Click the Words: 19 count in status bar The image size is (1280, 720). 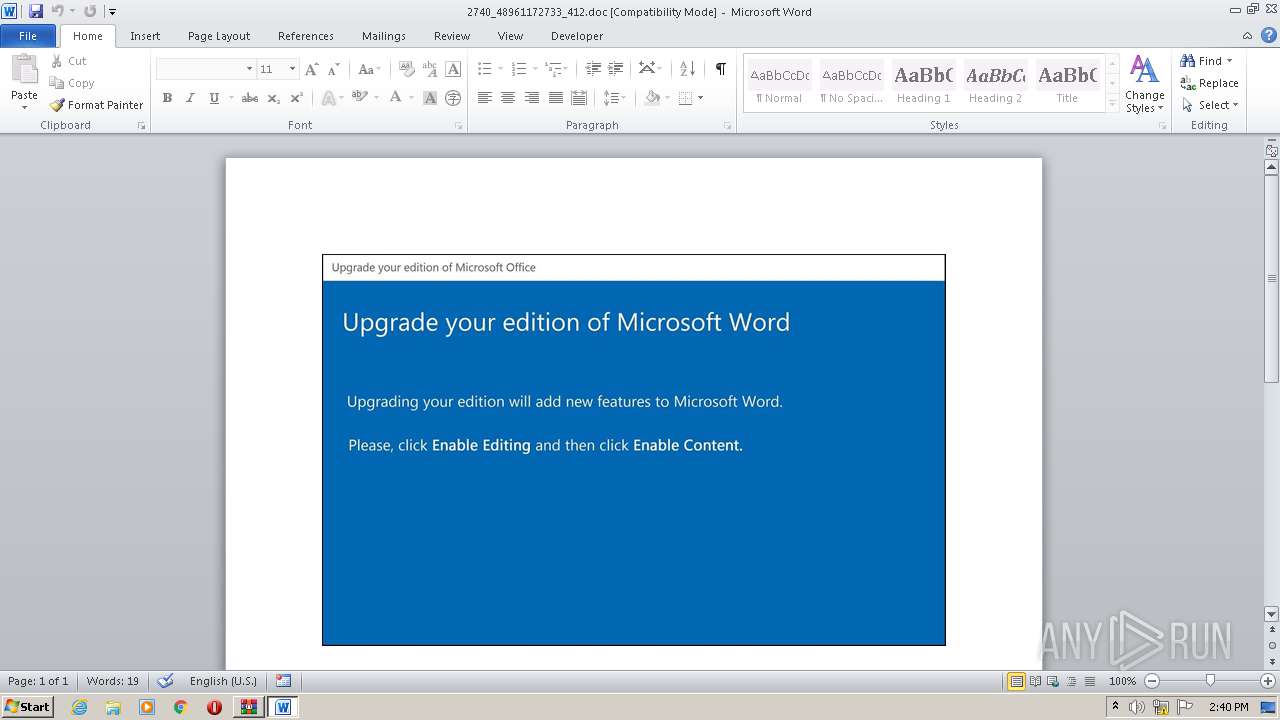click(113, 681)
